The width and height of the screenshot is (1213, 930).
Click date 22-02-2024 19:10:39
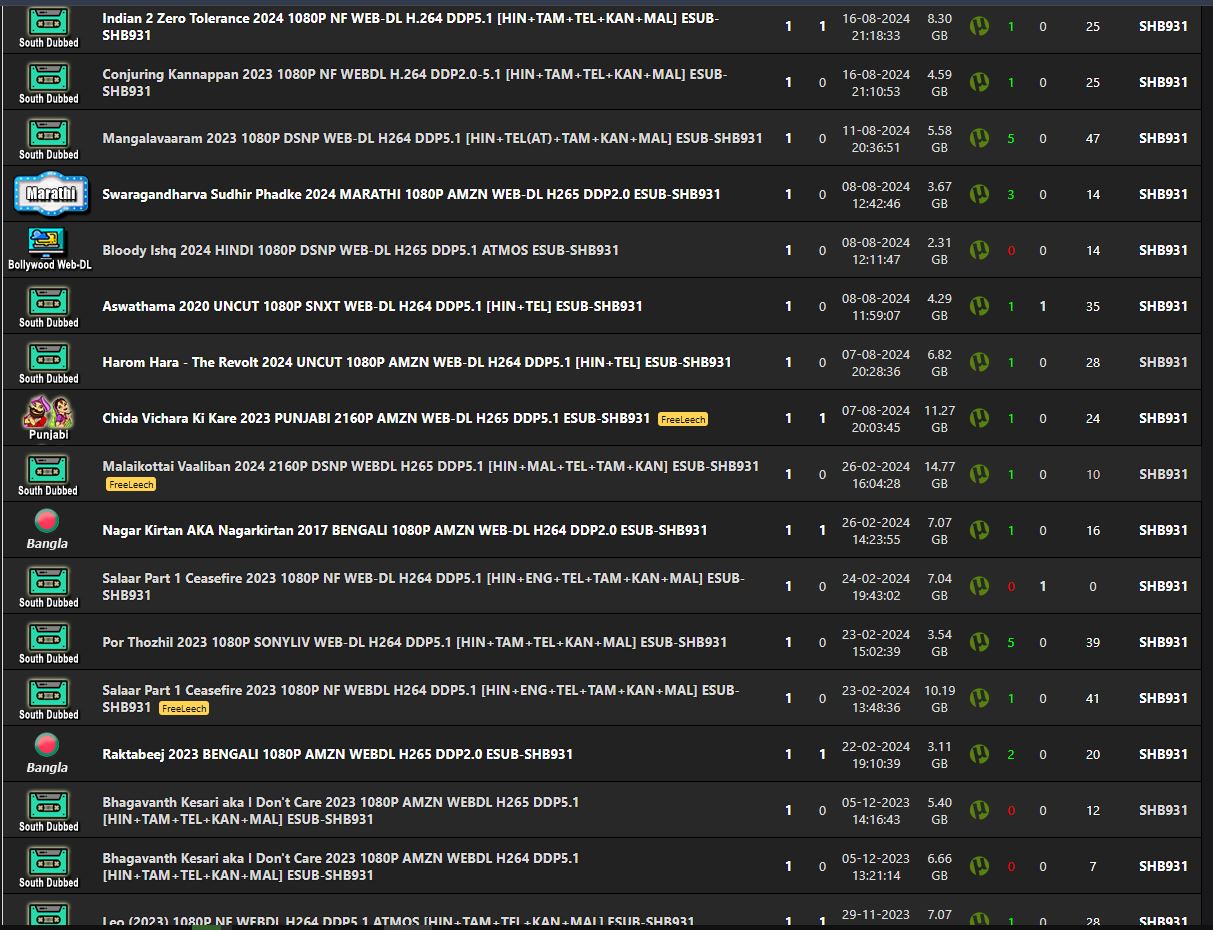coord(876,754)
